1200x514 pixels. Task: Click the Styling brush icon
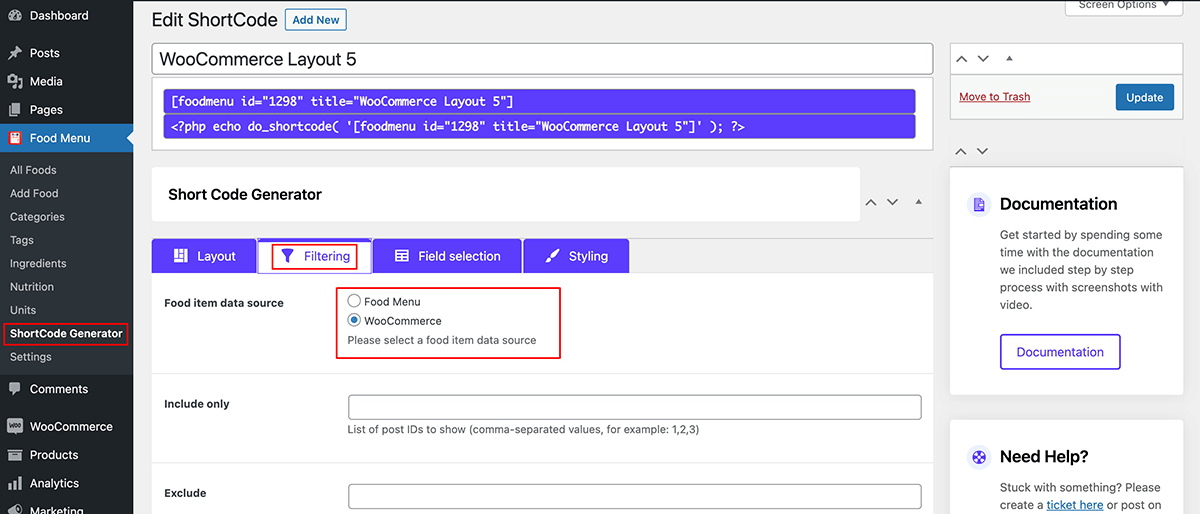pyautogui.click(x=553, y=256)
